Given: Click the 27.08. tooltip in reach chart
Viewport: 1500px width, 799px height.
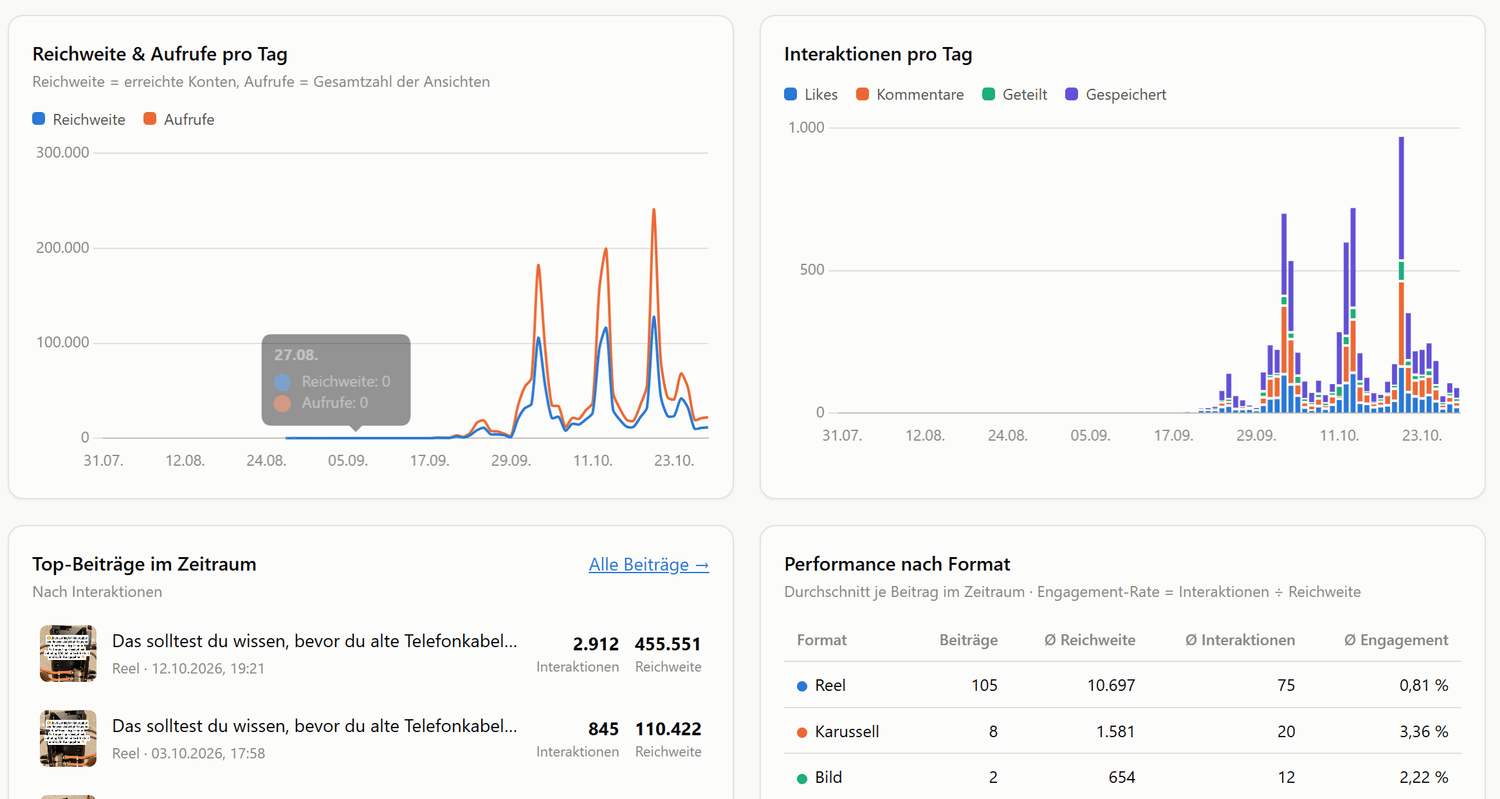Looking at the screenshot, I should click(x=336, y=380).
